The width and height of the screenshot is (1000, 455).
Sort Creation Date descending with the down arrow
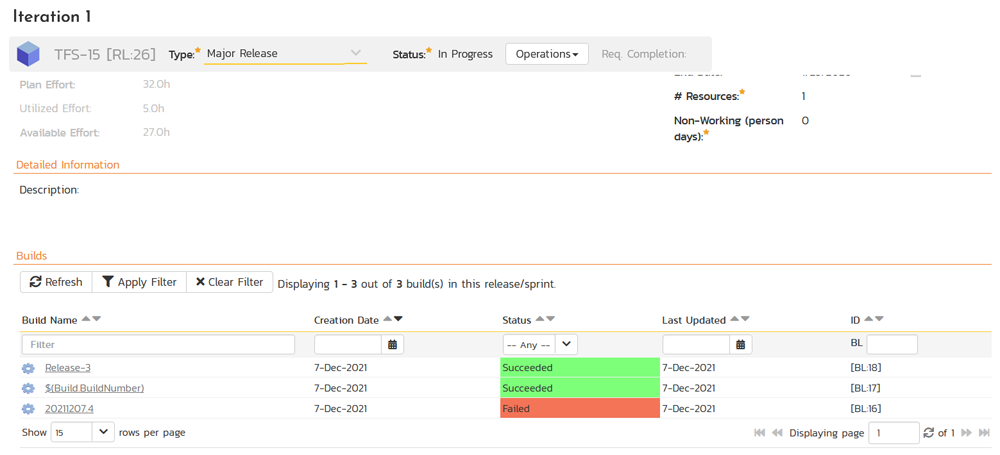[398, 319]
